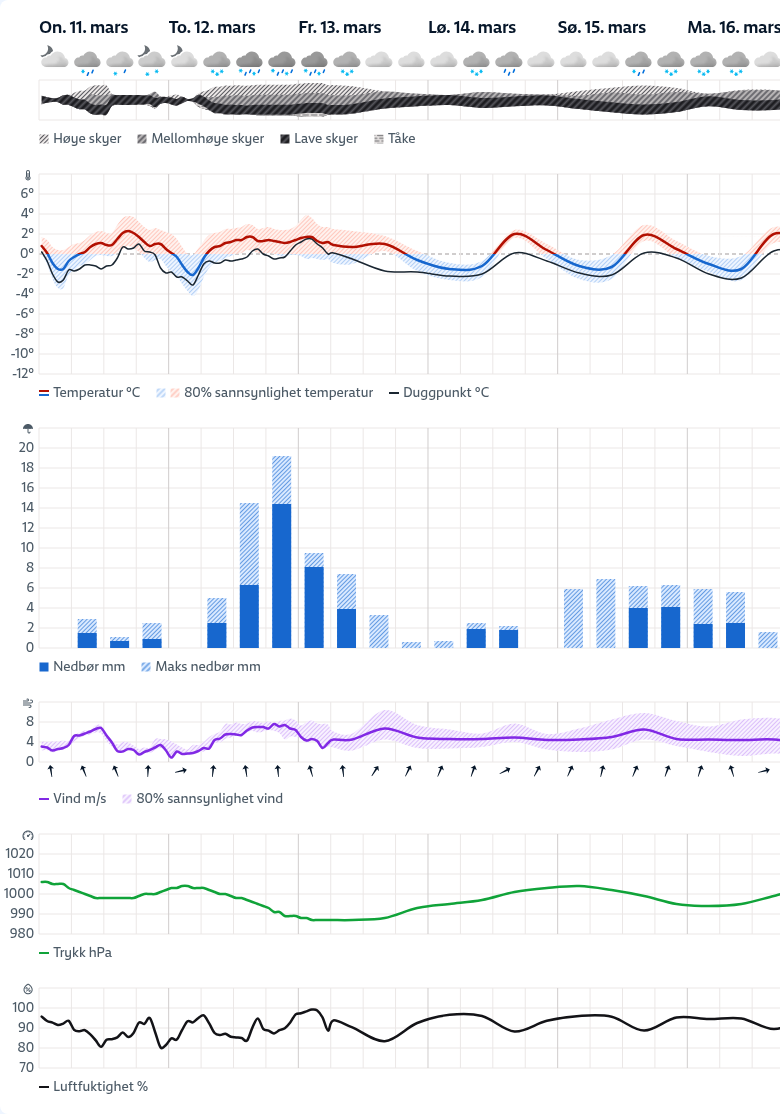The width and height of the screenshot is (780, 1114).
Task: Click the Tåke fog legend icon
Action: click(x=379, y=139)
